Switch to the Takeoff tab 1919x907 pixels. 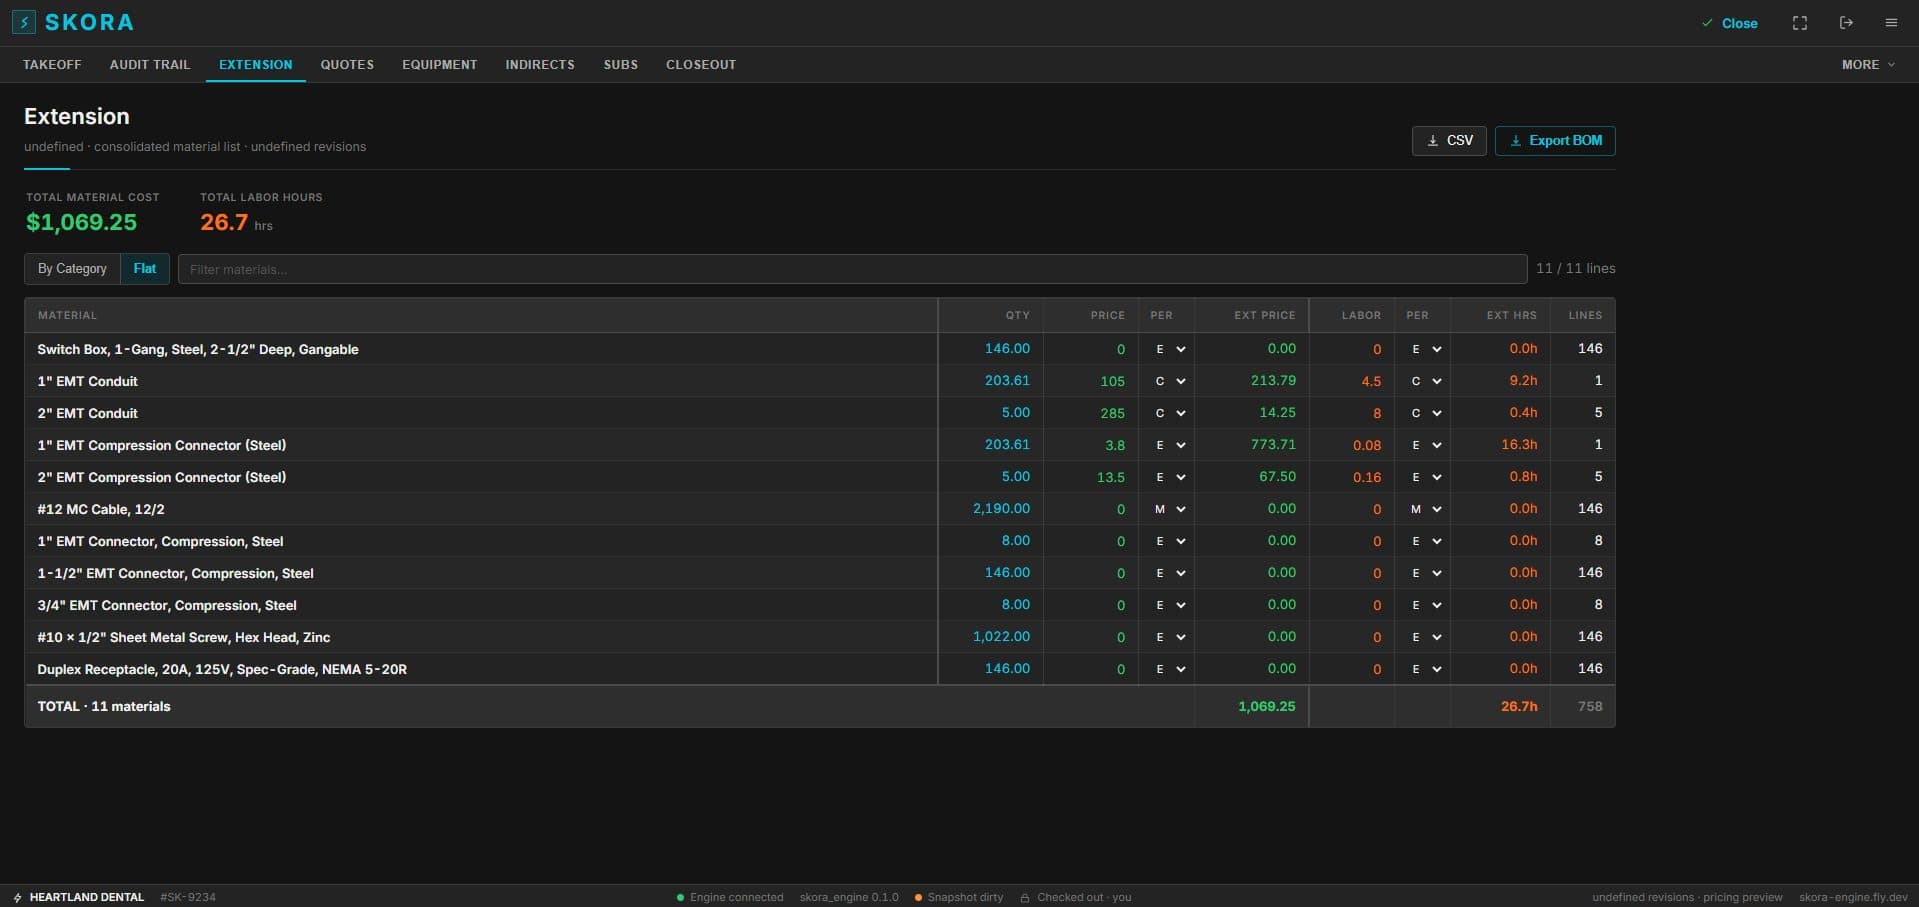(x=52, y=64)
